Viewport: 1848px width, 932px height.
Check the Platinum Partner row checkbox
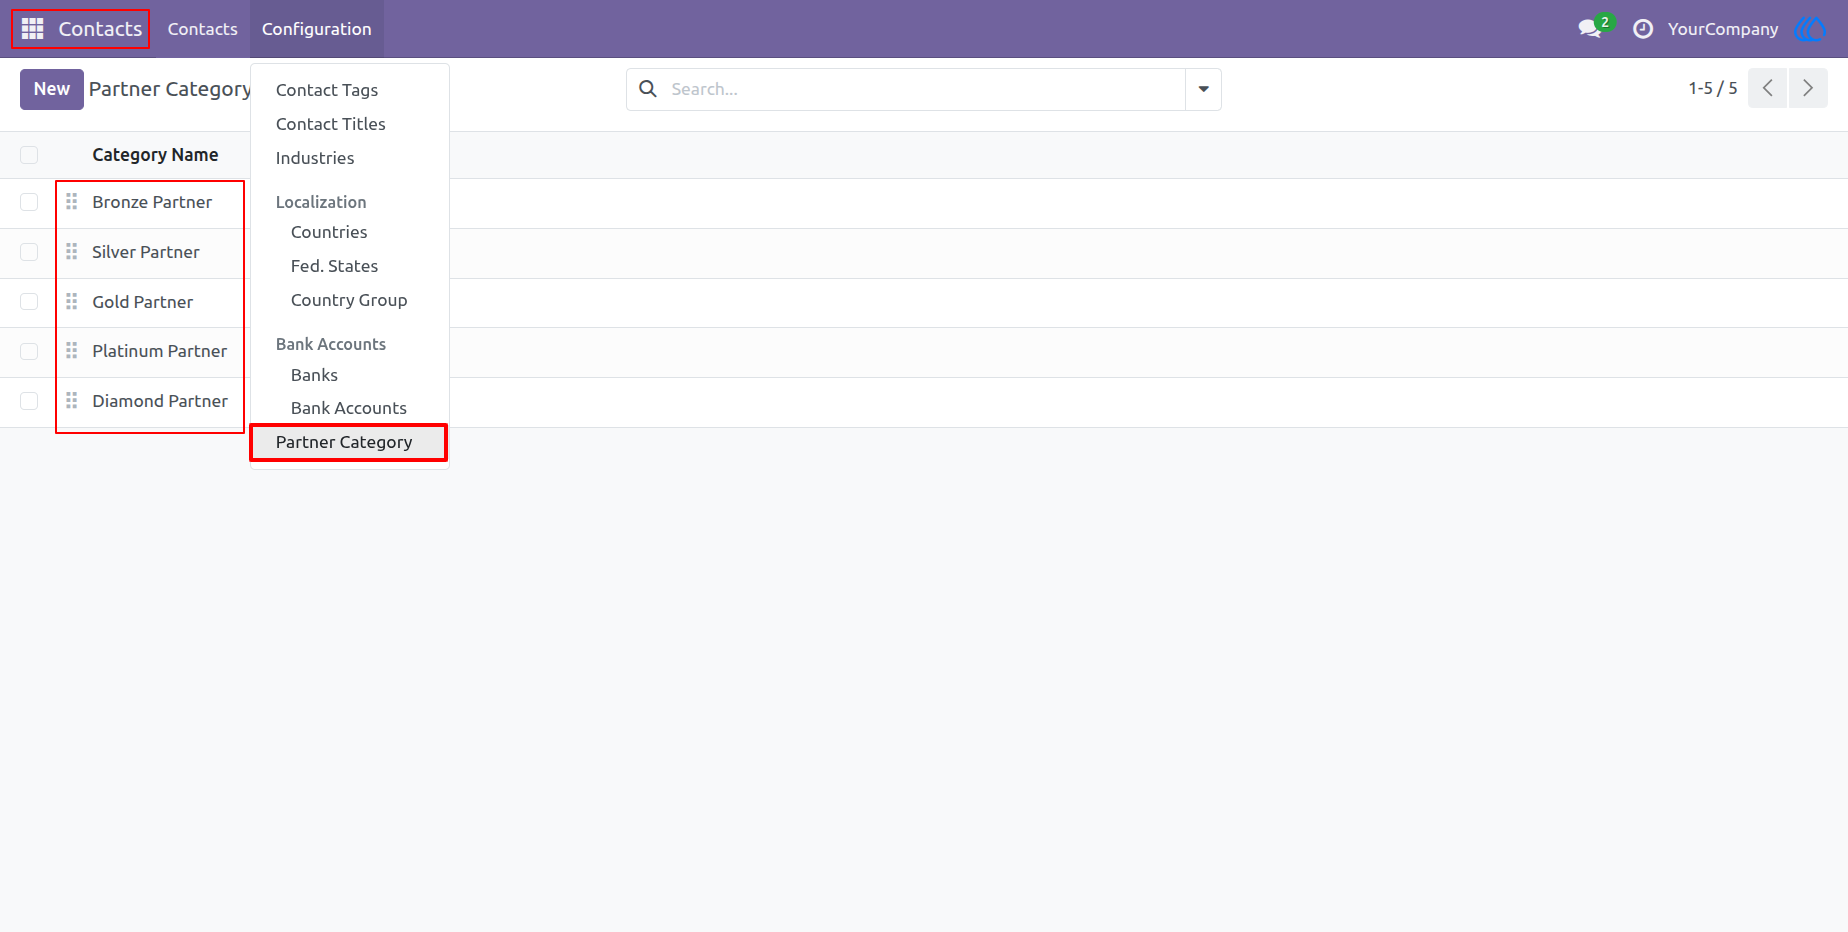(29, 351)
